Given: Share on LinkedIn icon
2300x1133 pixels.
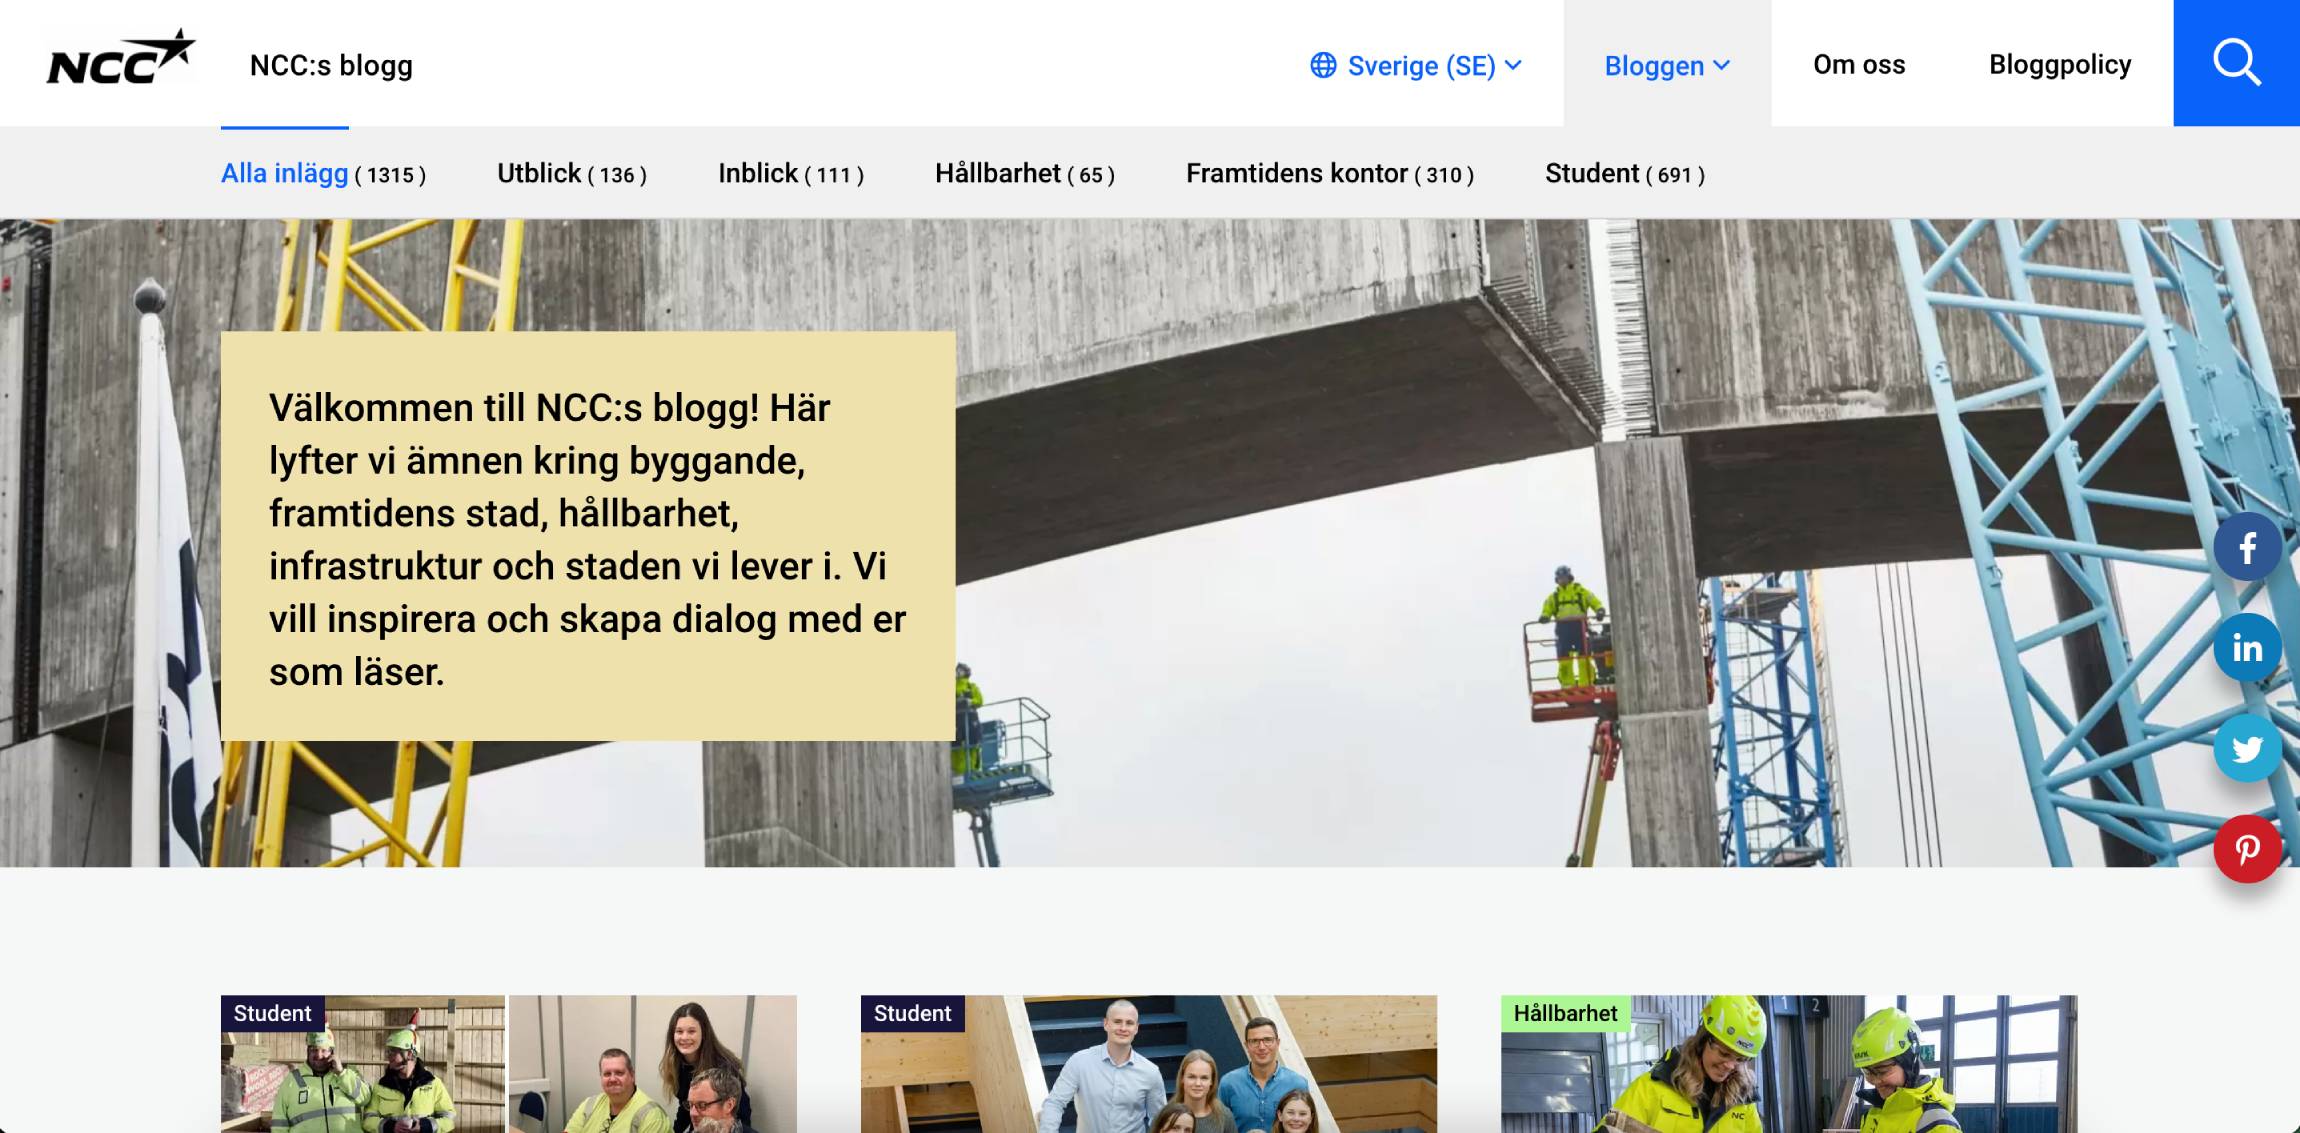Looking at the screenshot, I should click(2247, 648).
